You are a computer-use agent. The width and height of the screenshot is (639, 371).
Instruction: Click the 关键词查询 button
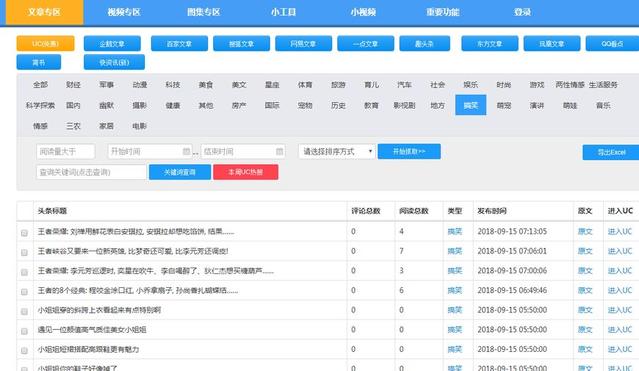(x=180, y=172)
